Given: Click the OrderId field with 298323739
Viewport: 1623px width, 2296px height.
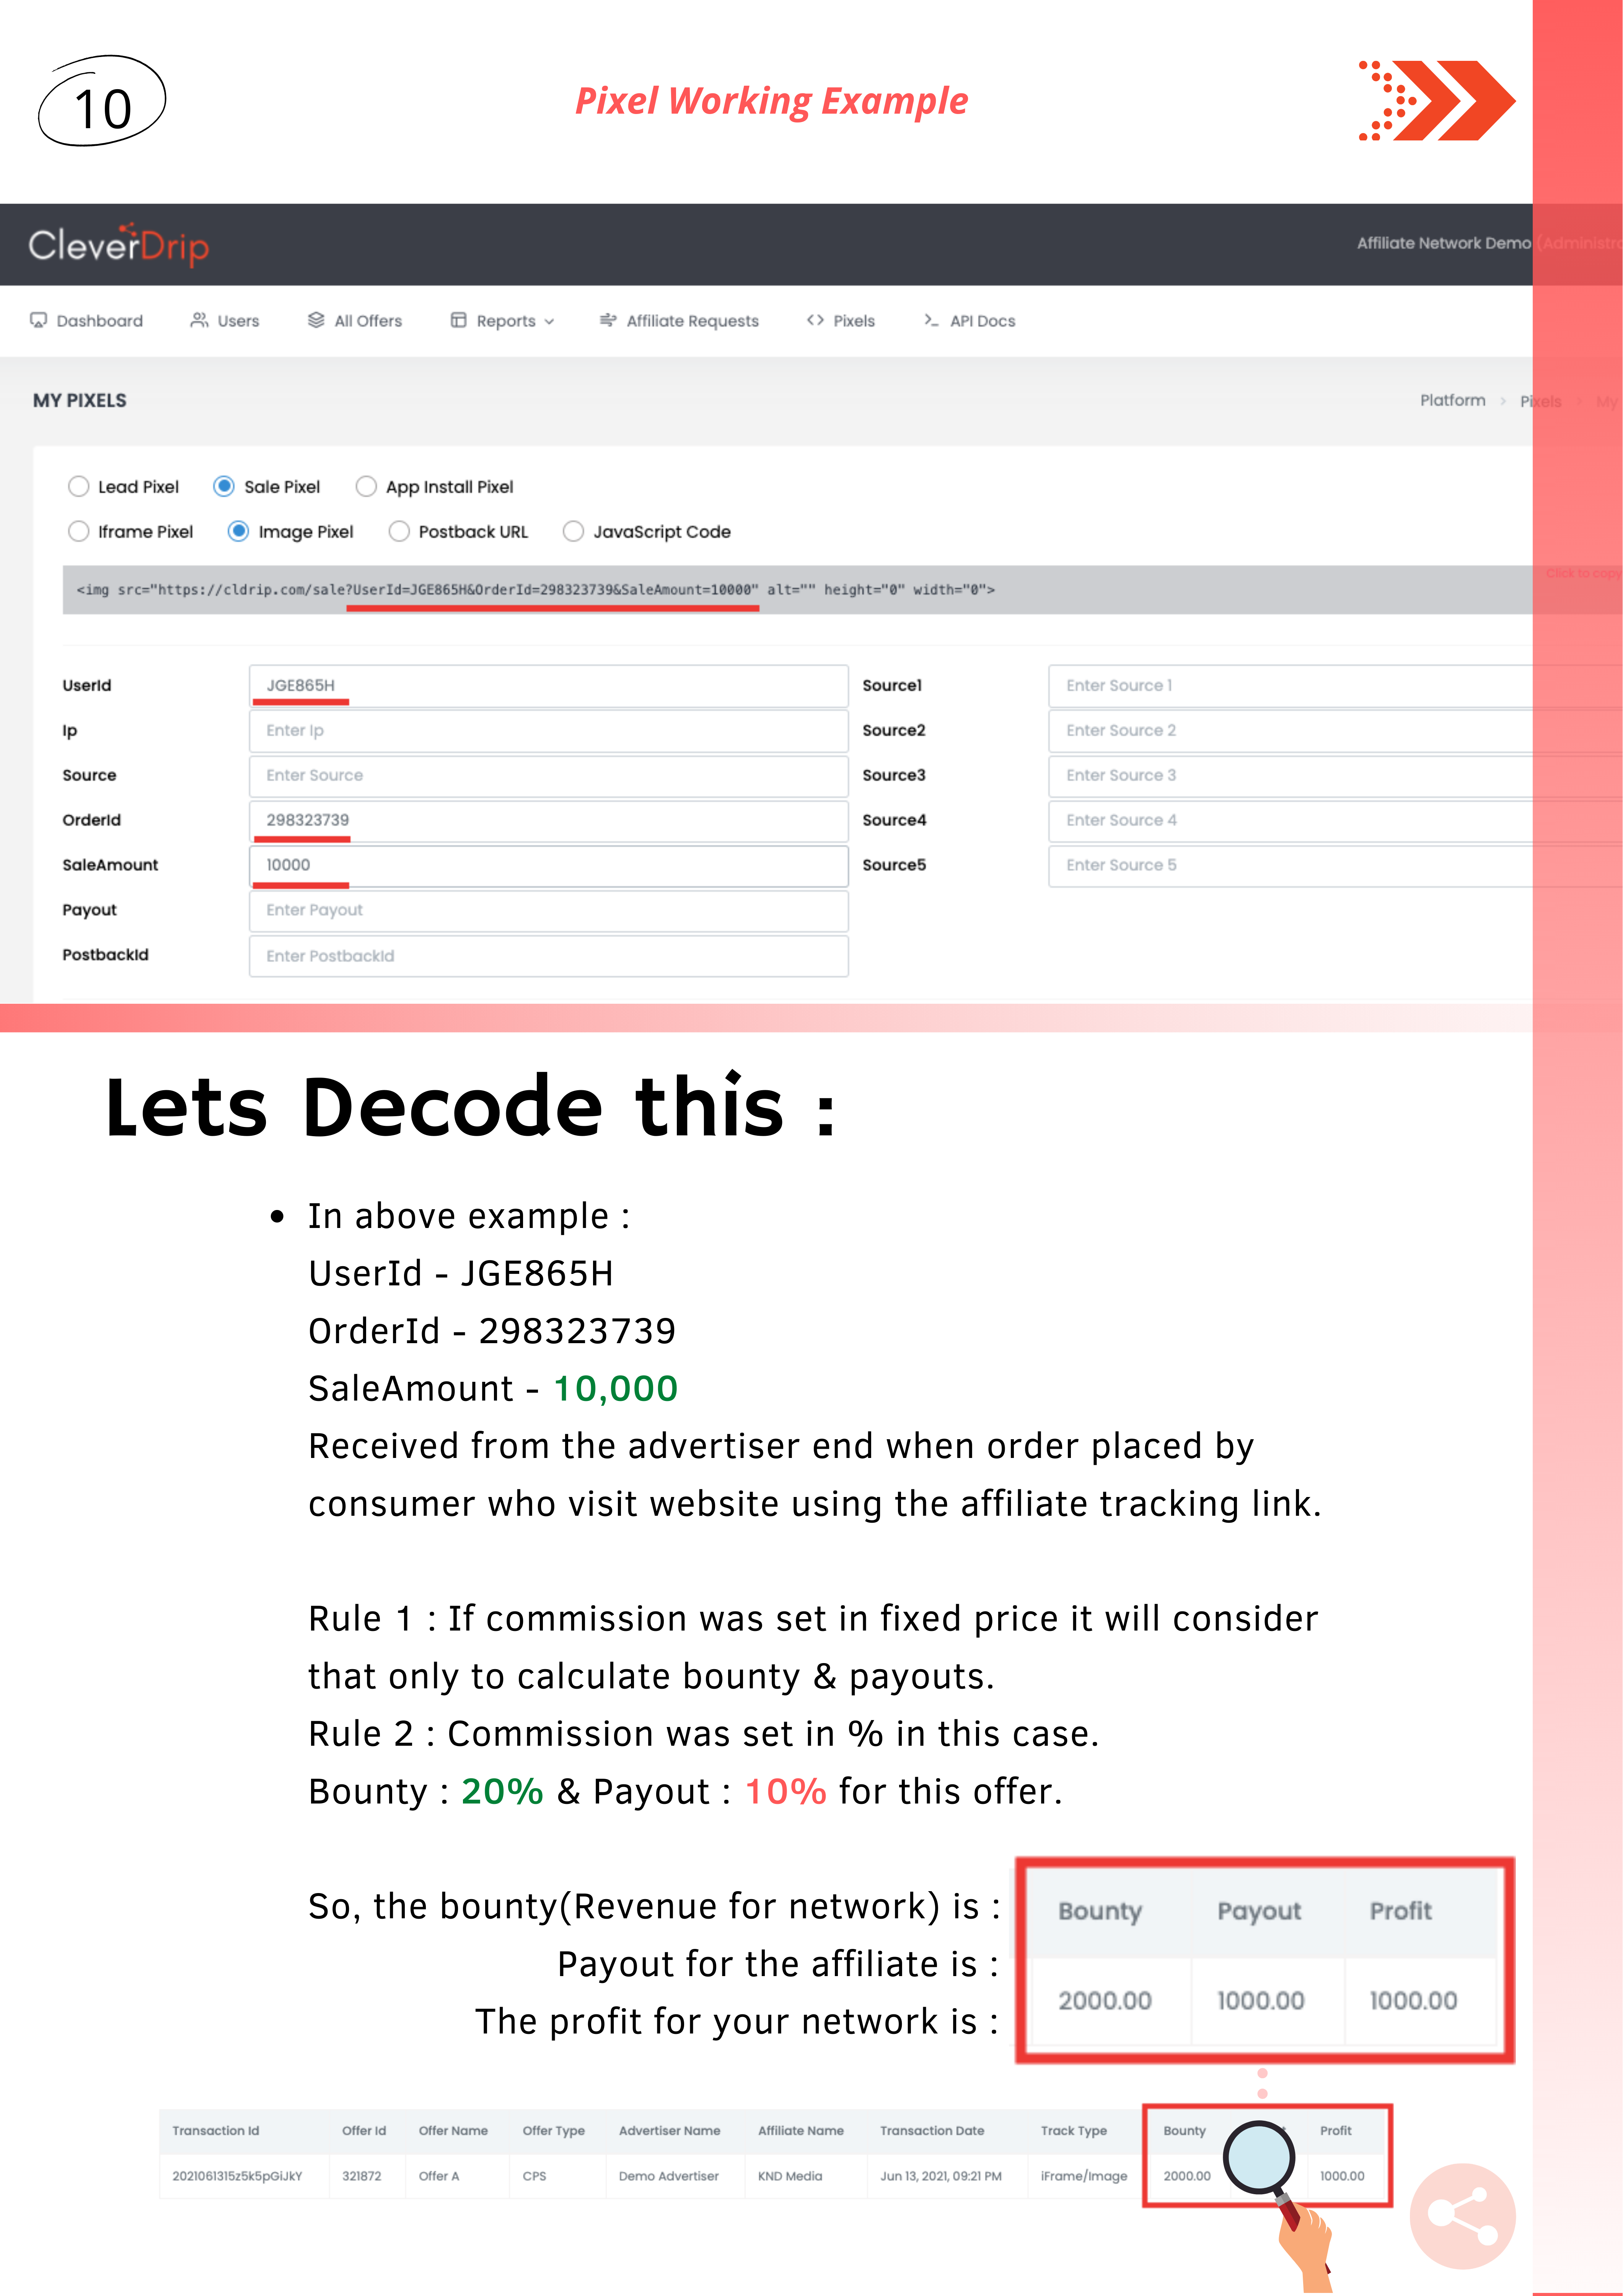Looking at the screenshot, I should 549,821.
